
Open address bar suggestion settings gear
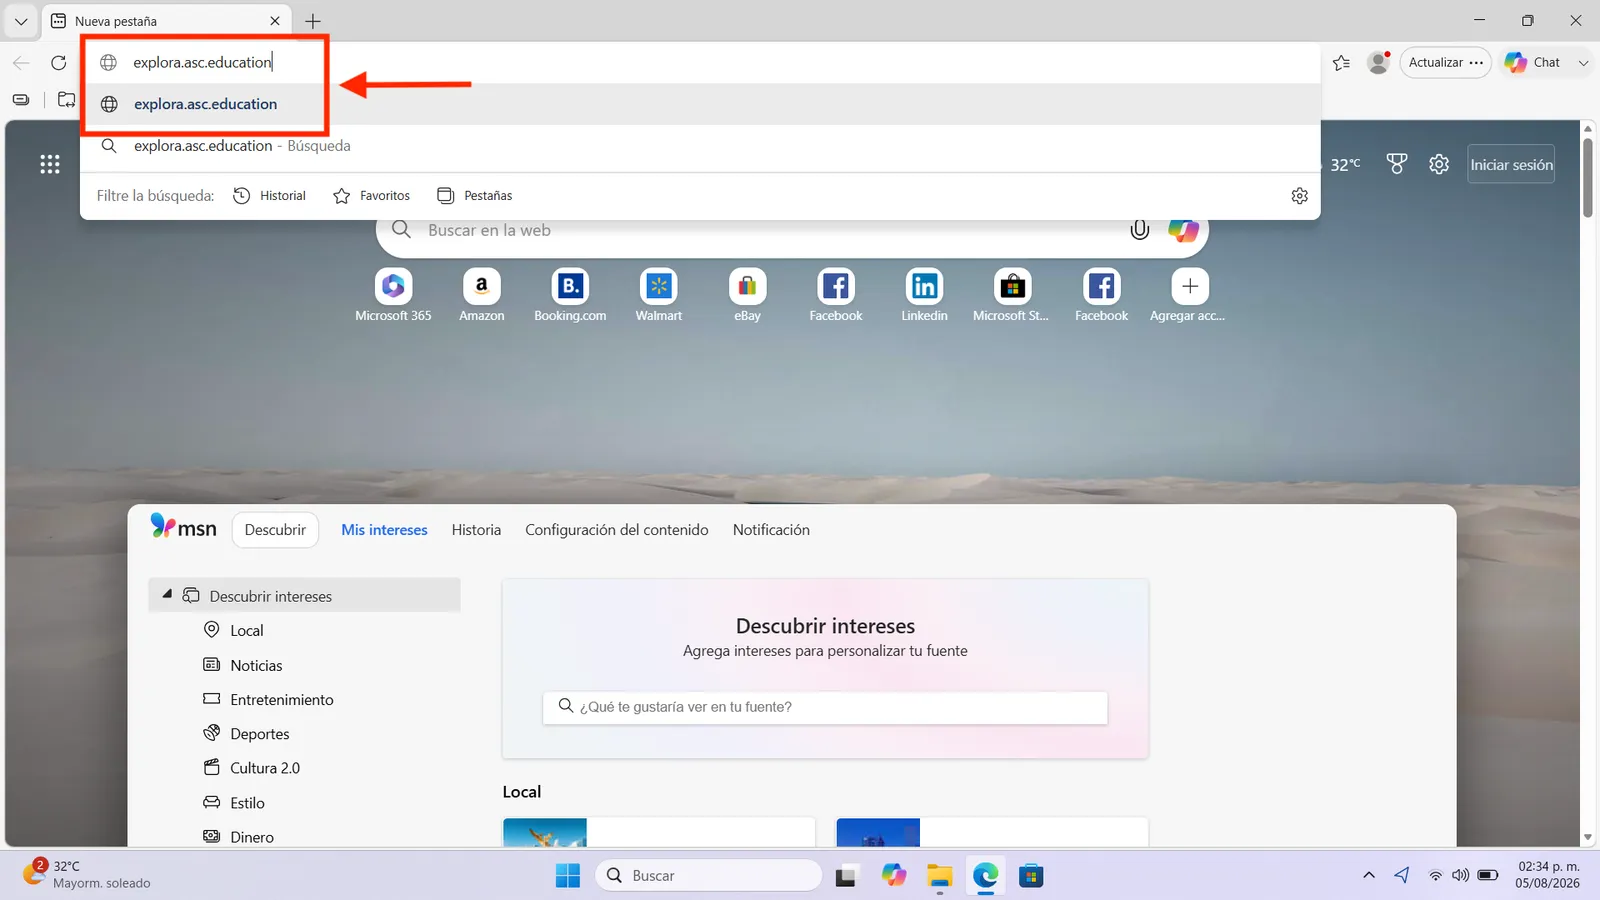point(1300,196)
